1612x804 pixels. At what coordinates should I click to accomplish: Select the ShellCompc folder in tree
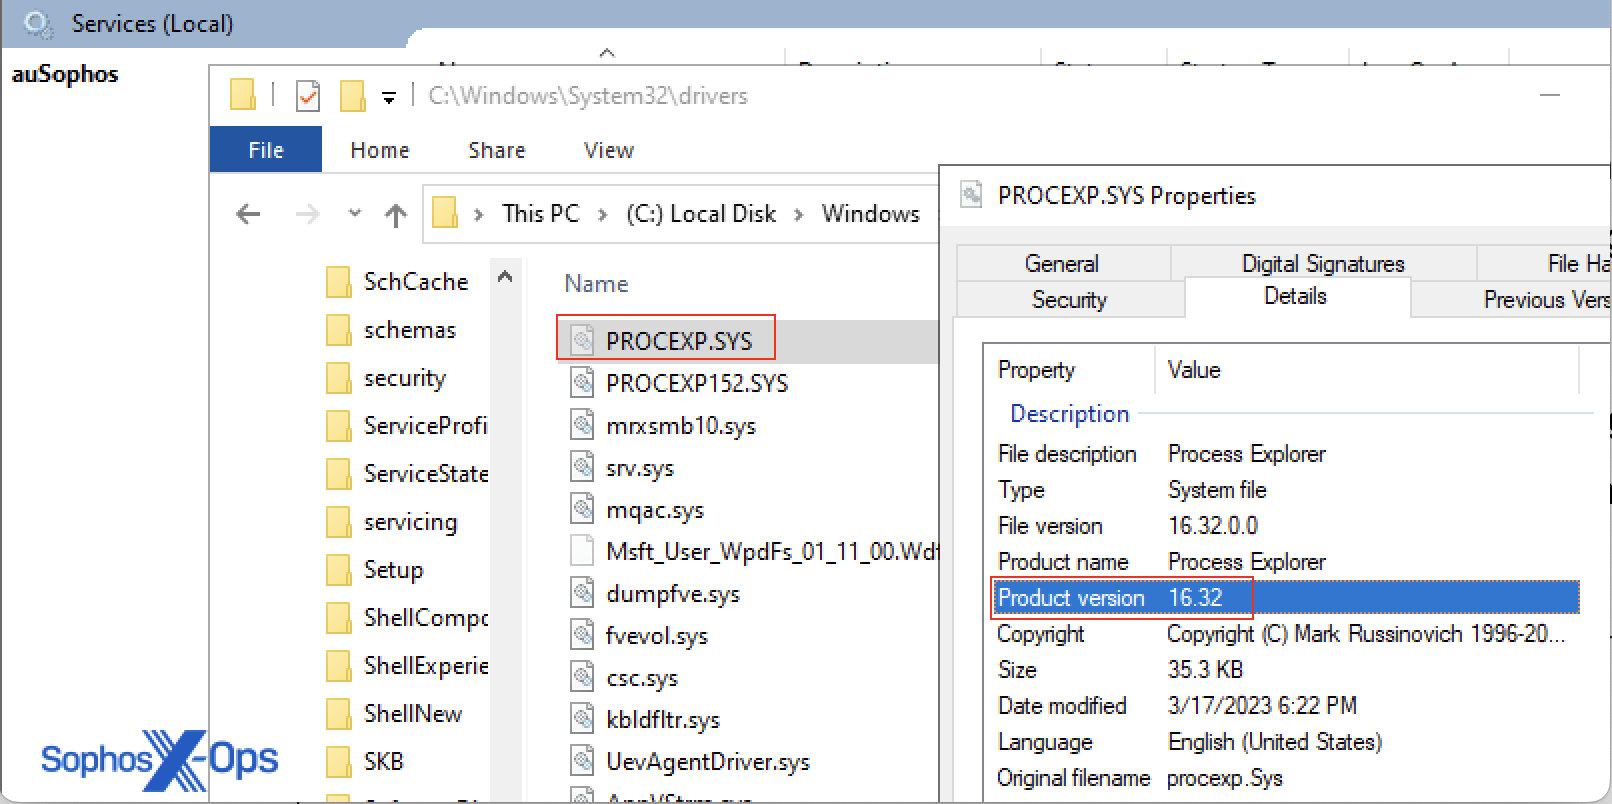point(408,618)
